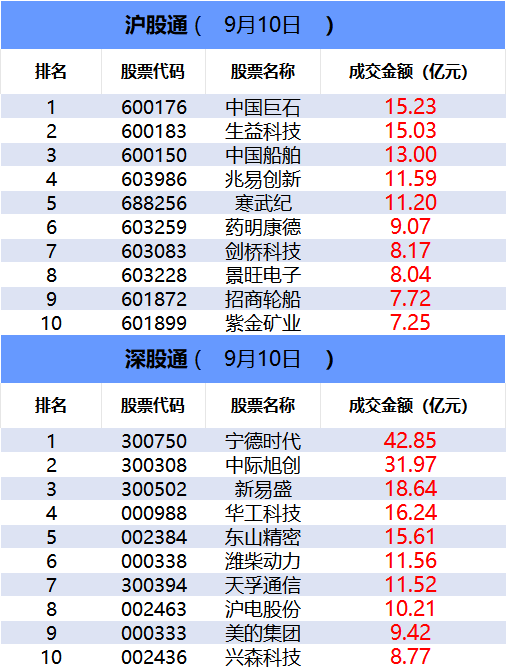Image resolution: width=506 pixels, height=669 pixels.
Task: Click stock name 紫金矿业
Action: pyautogui.click(x=263, y=323)
